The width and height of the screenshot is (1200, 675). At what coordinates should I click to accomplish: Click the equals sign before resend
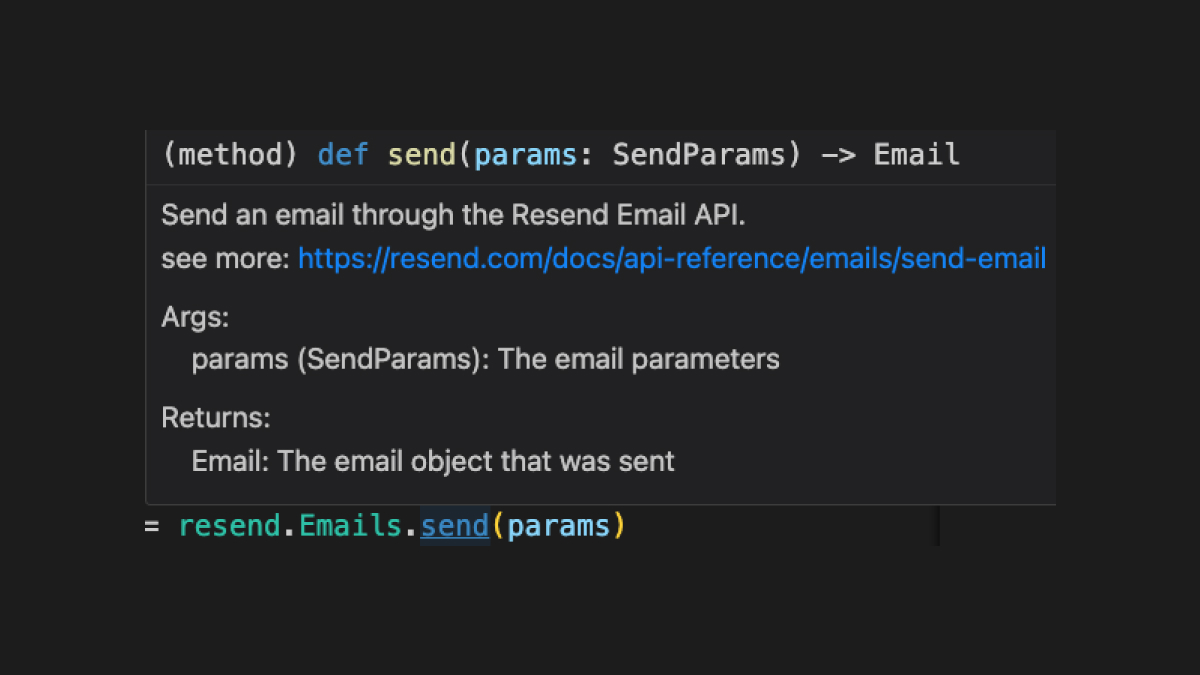pyautogui.click(x=152, y=526)
